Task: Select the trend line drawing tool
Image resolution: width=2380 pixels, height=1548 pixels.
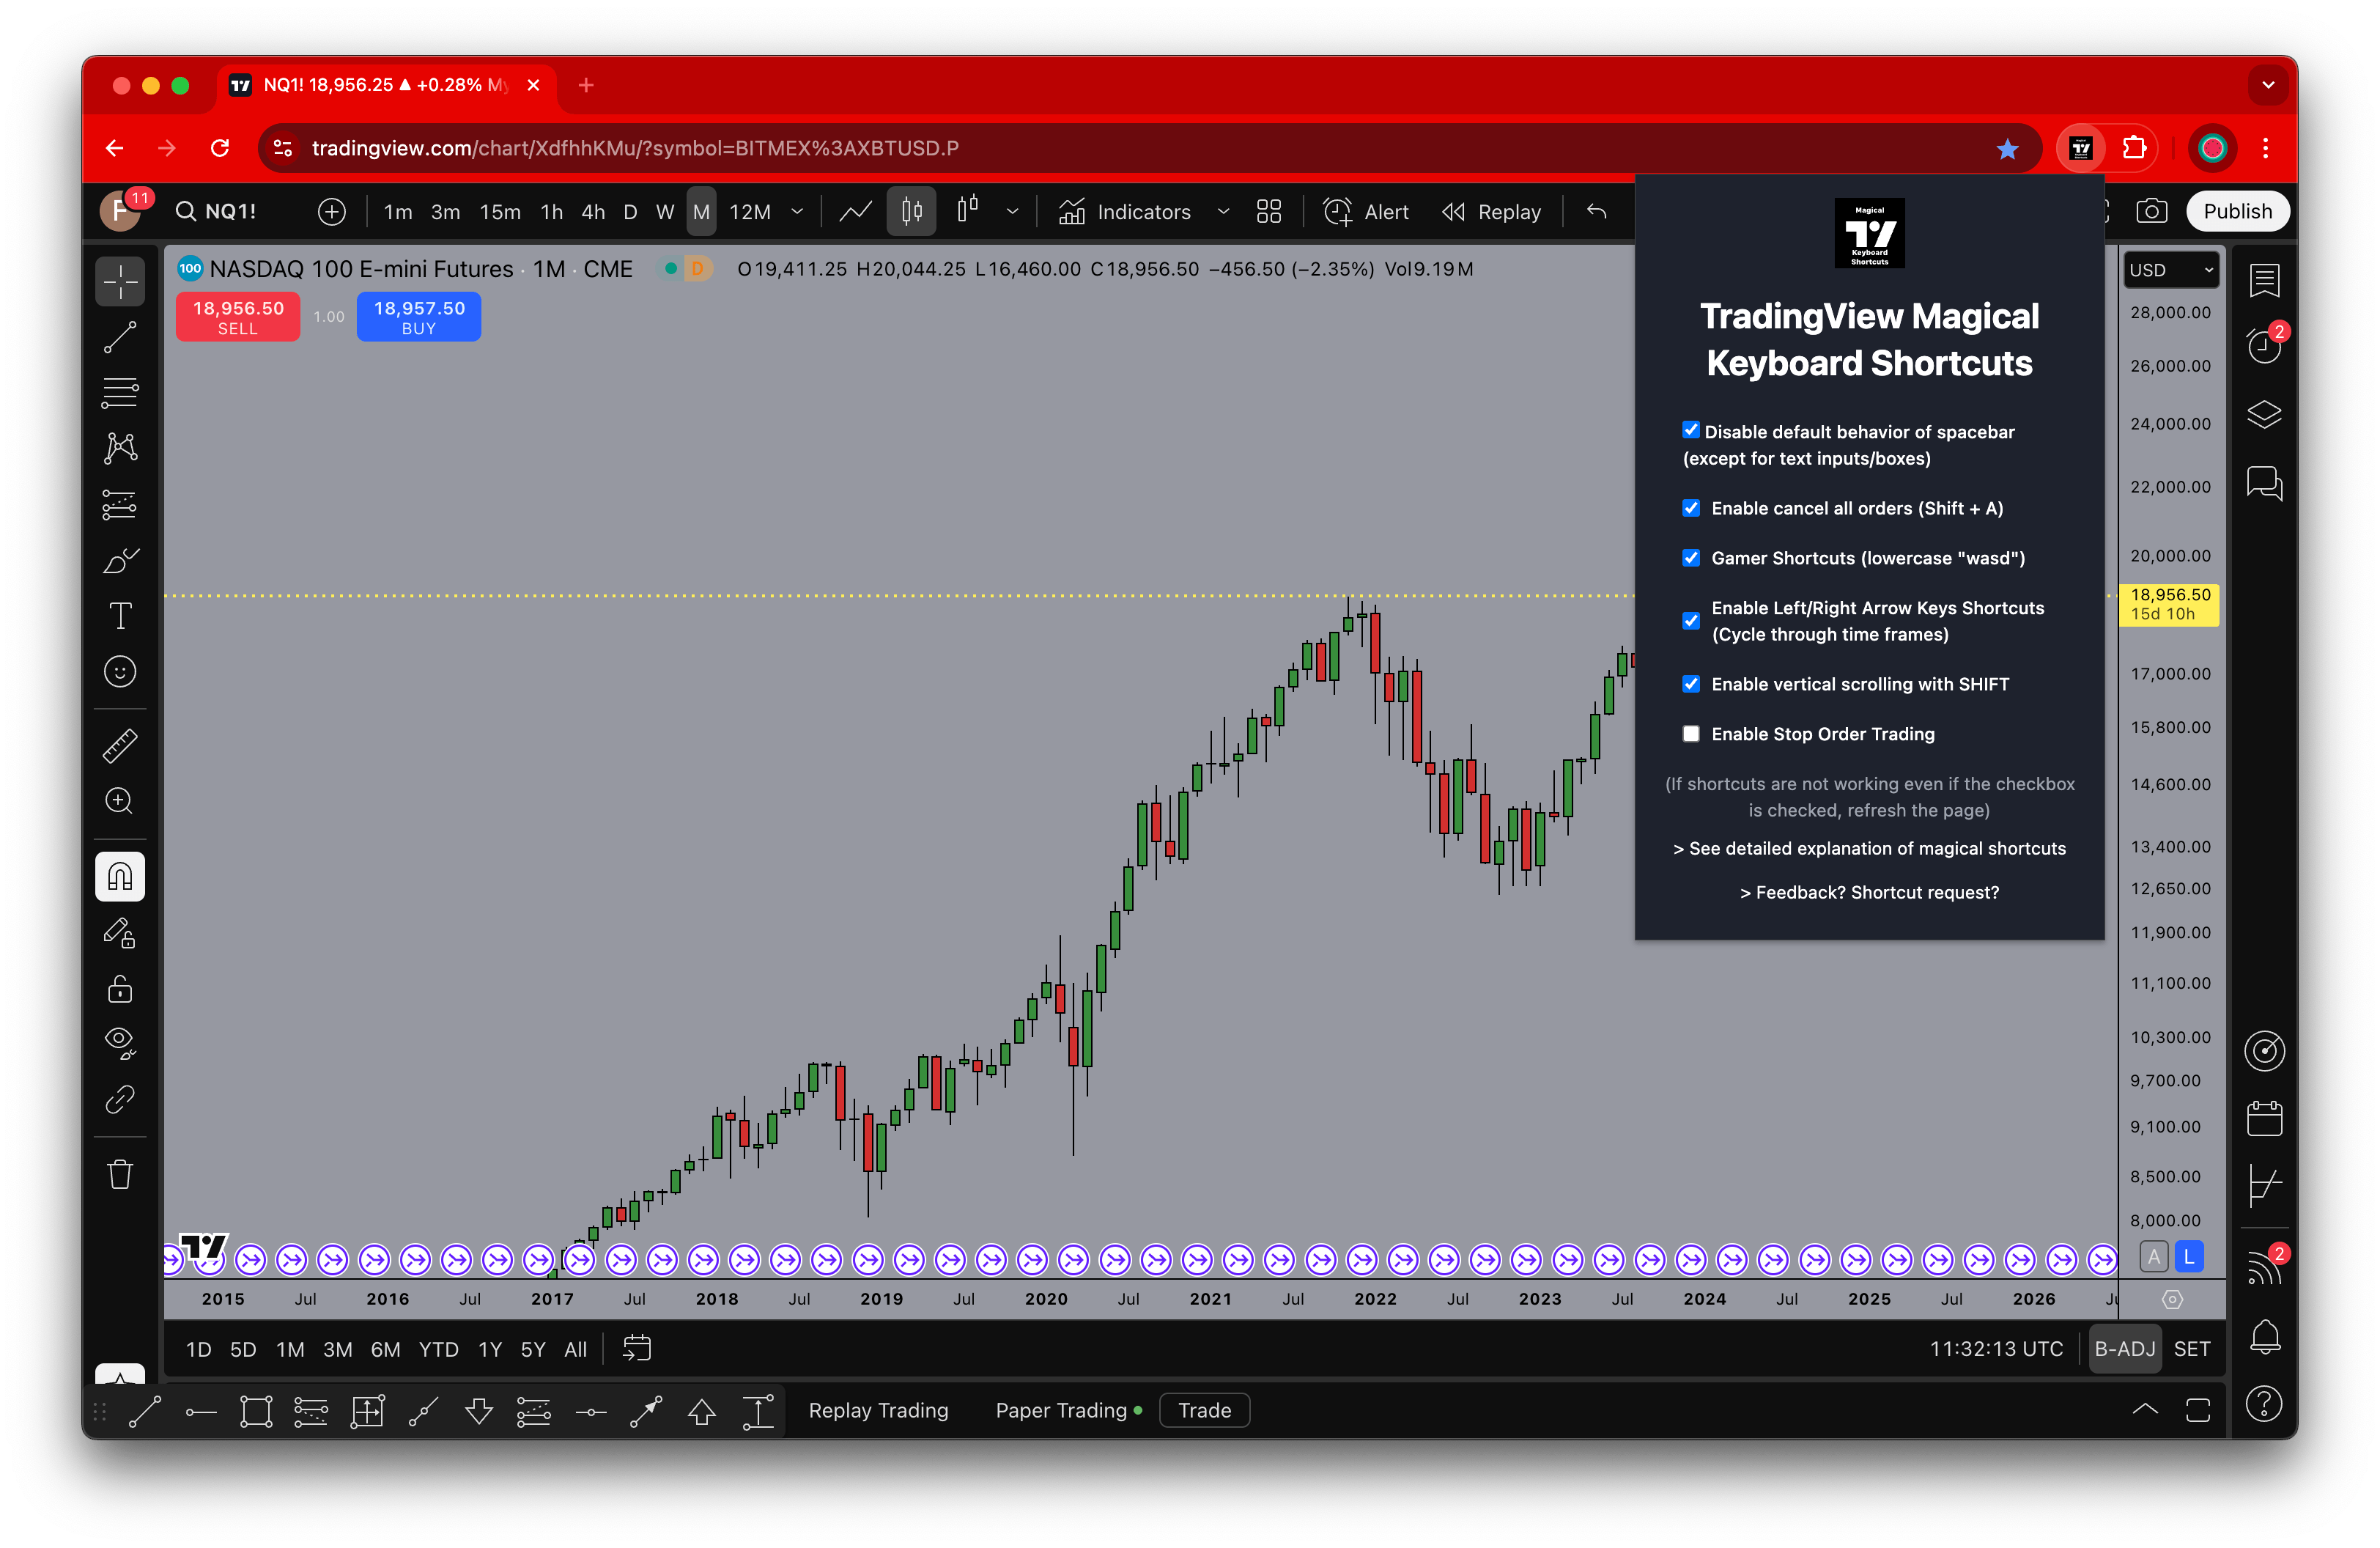Action: [120, 337]
